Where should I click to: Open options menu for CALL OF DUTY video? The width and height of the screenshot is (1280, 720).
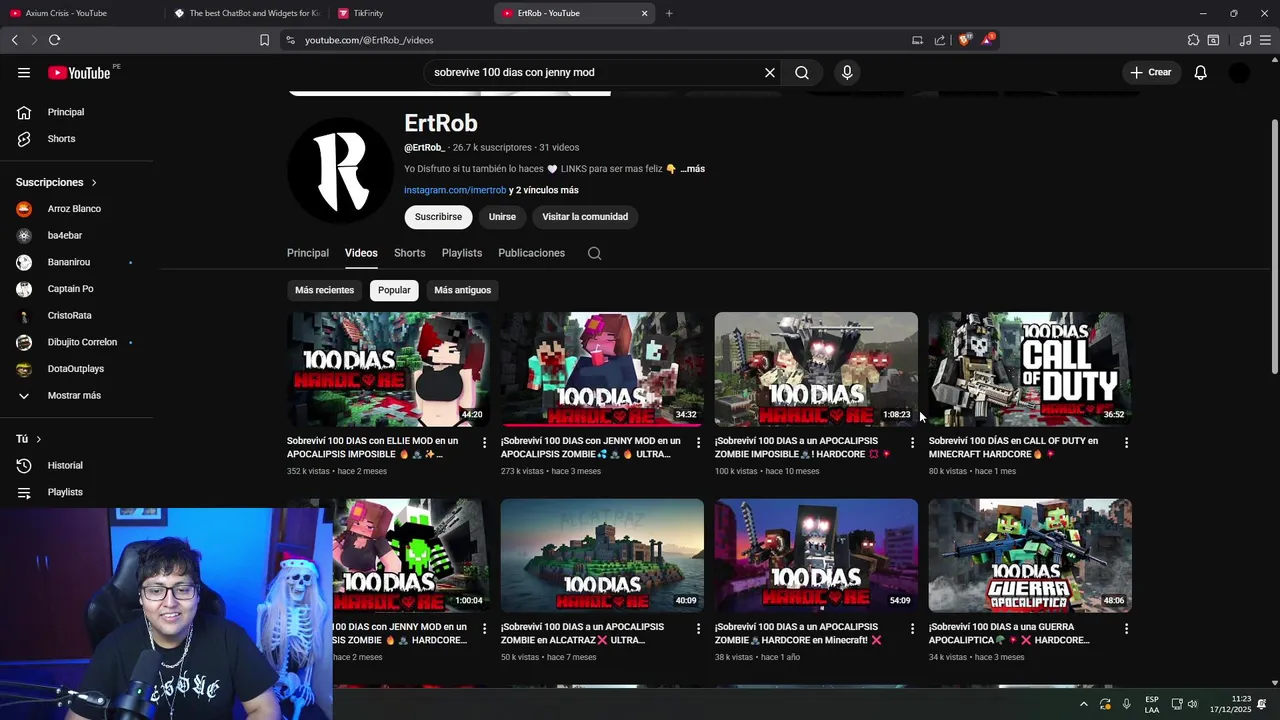point(1126,442)
